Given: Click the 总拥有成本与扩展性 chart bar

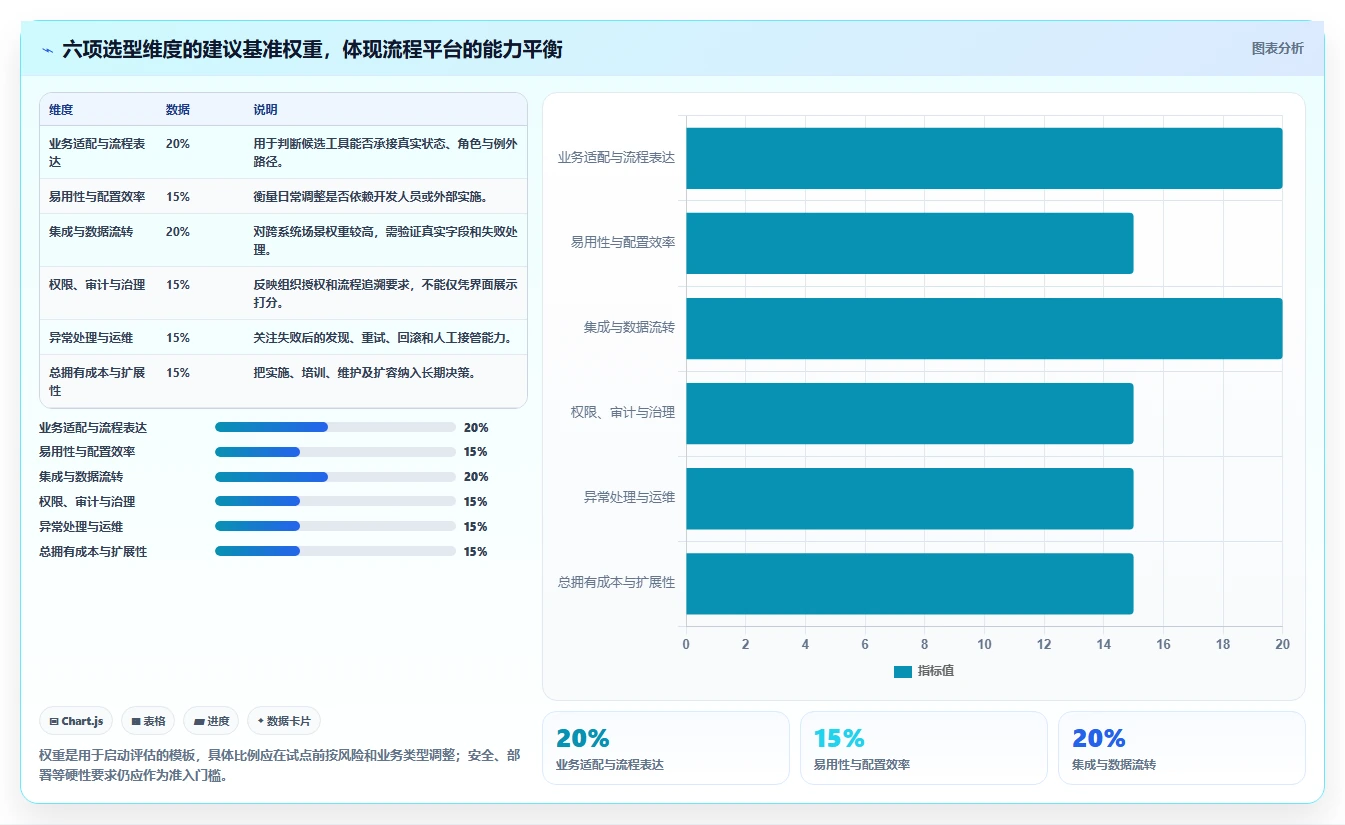Looking at the screenshot, I should click(909, 583).
